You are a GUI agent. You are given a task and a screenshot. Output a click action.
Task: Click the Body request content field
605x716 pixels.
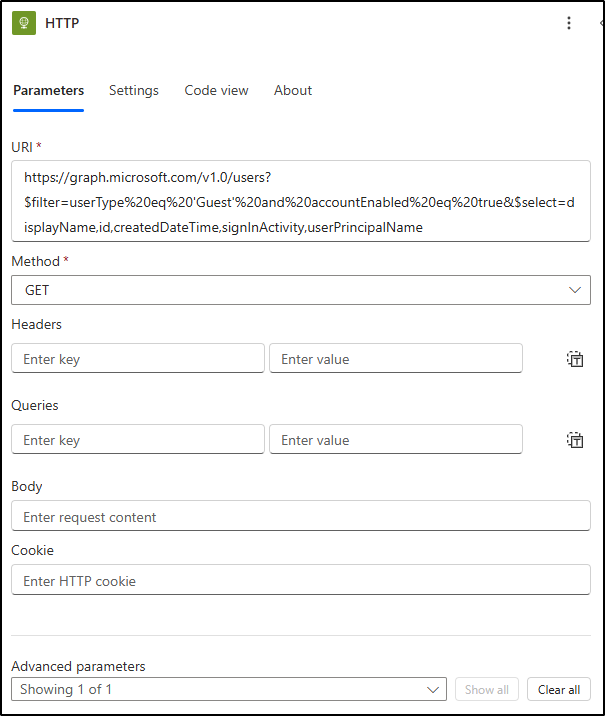coord(301,517)
